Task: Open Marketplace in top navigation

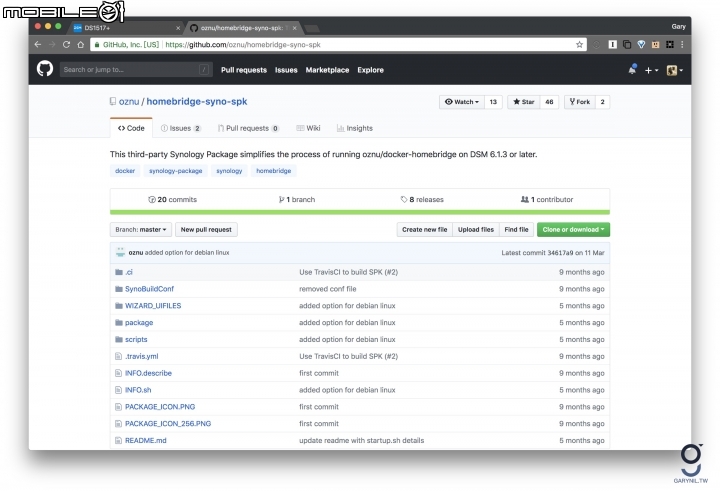Action: tap(327, 70)
